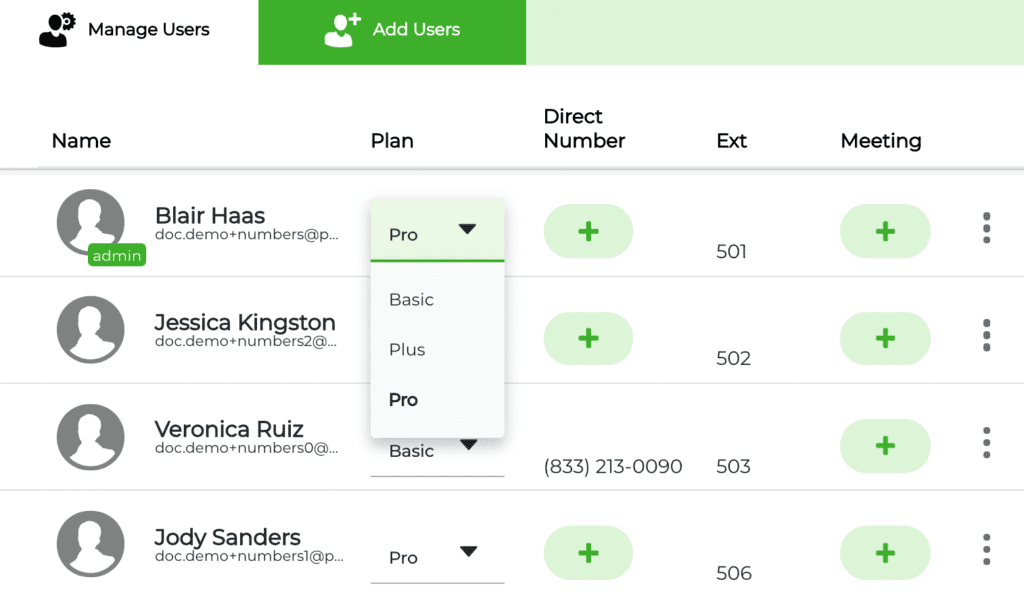Viewport: 1024px width, 592px height.
Task: Click the Plan column header
Action: pyautogui.click(x=392, y=141)
